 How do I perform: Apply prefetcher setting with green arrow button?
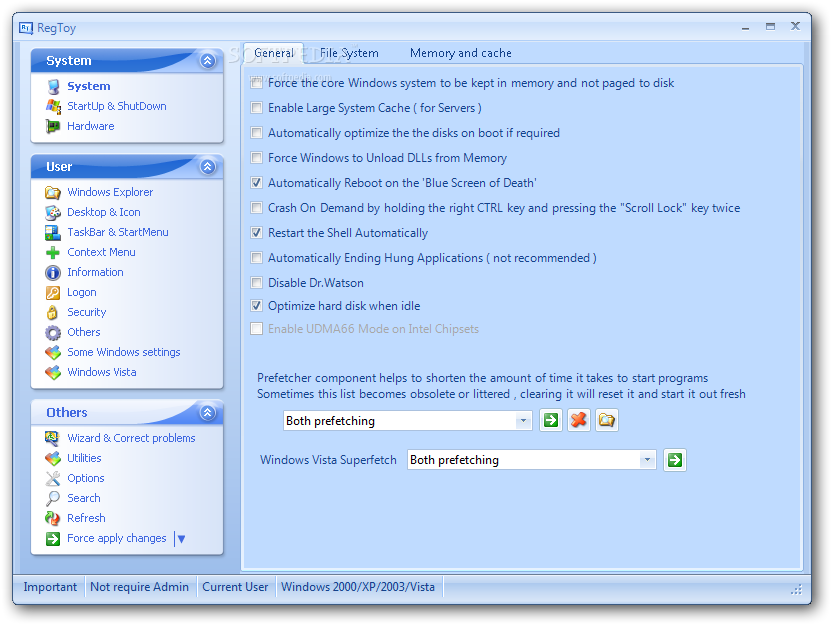pos(551,421)
